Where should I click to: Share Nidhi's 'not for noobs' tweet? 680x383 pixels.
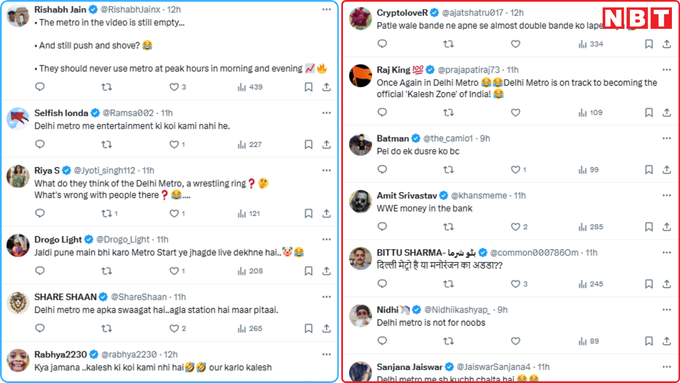(667, 341)
